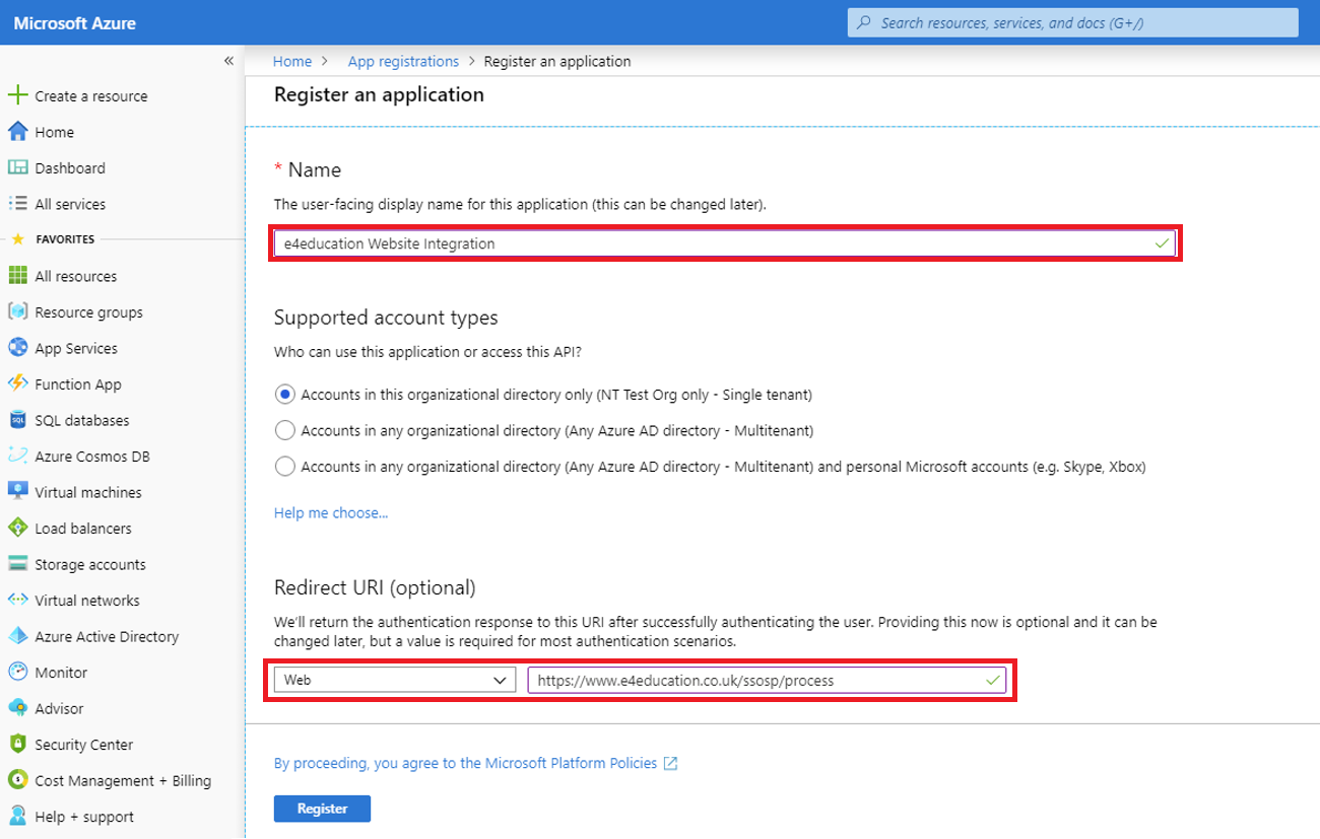
Task: Go to App registrations in breadcrumb
Action: 403,61
